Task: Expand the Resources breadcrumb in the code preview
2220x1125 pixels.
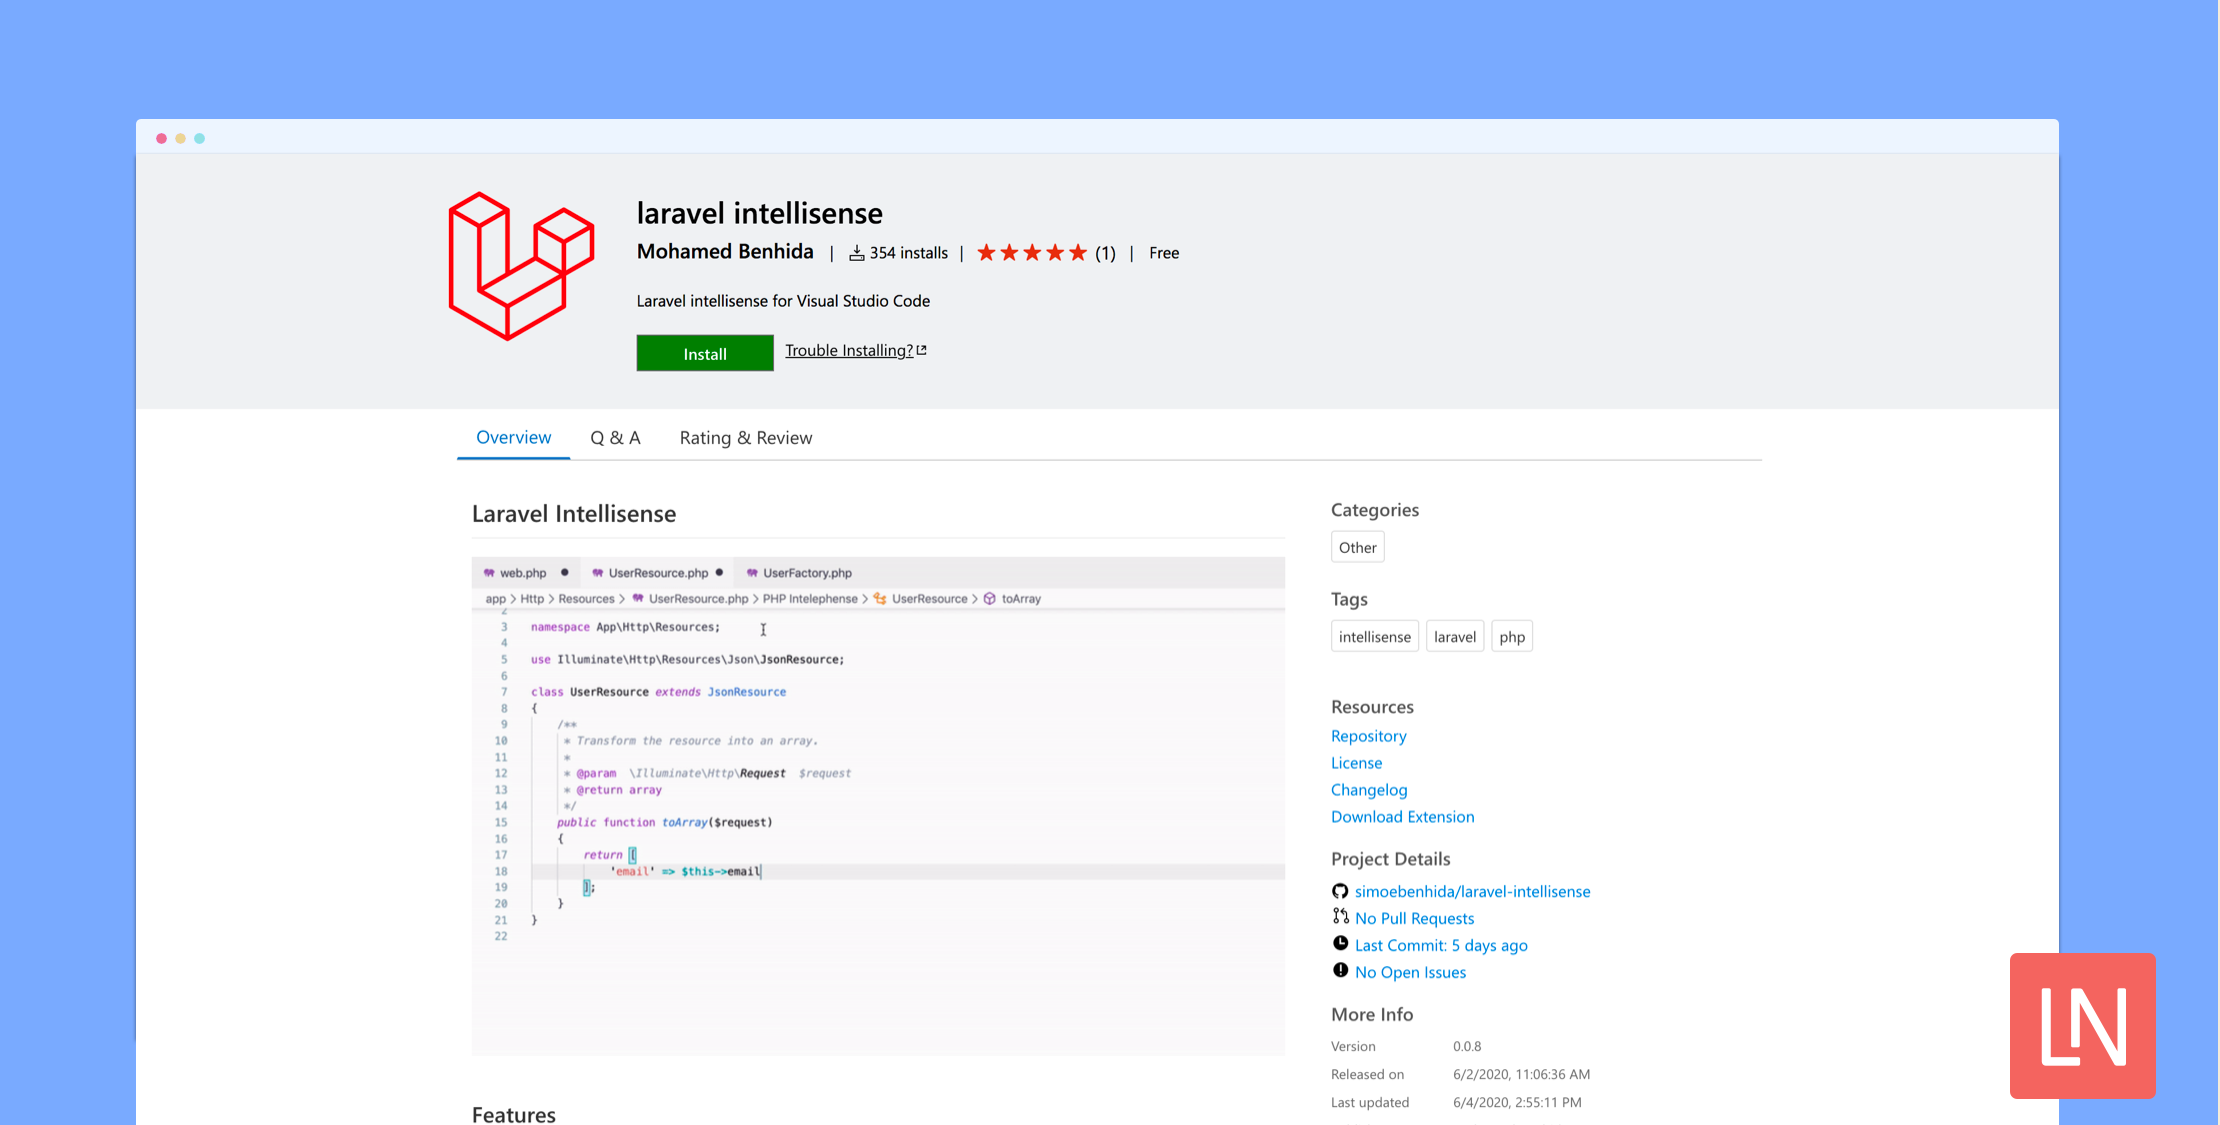Action: pos(587,598)
